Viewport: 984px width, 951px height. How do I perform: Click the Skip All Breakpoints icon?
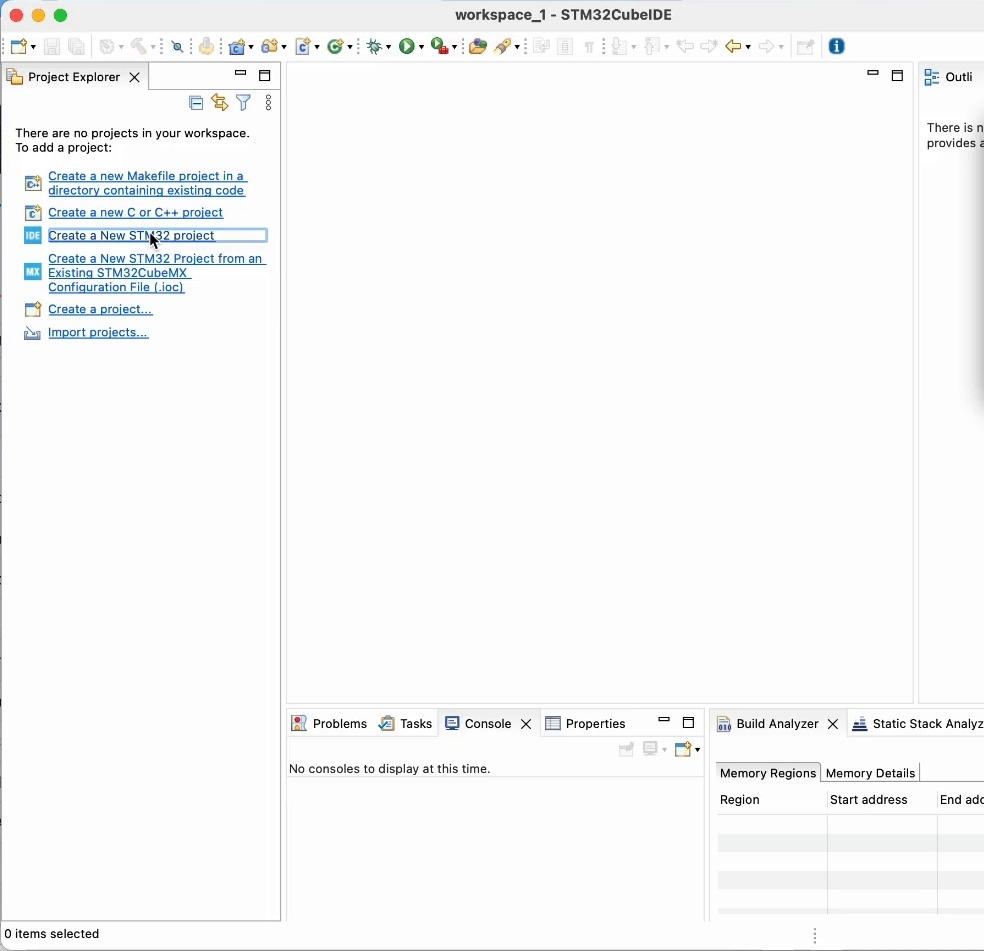[179, 47]
